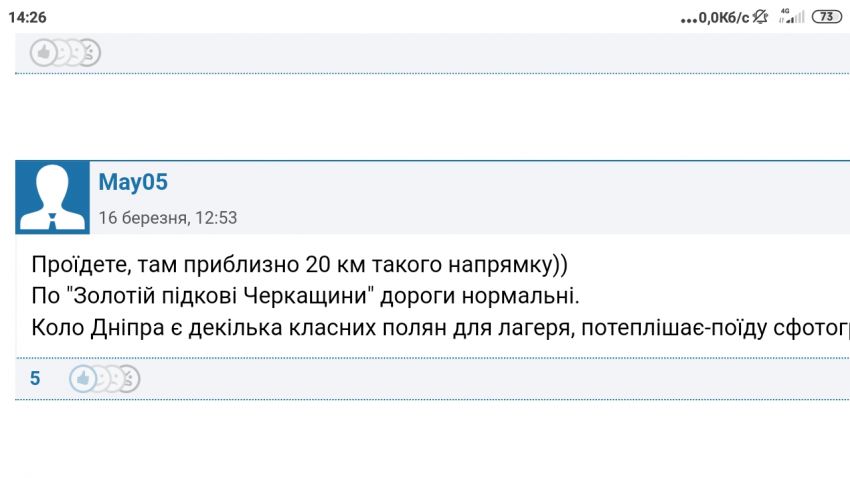Choose angry reaction on the upper post
Screen dimensions: 850x478
click(92, 53)
